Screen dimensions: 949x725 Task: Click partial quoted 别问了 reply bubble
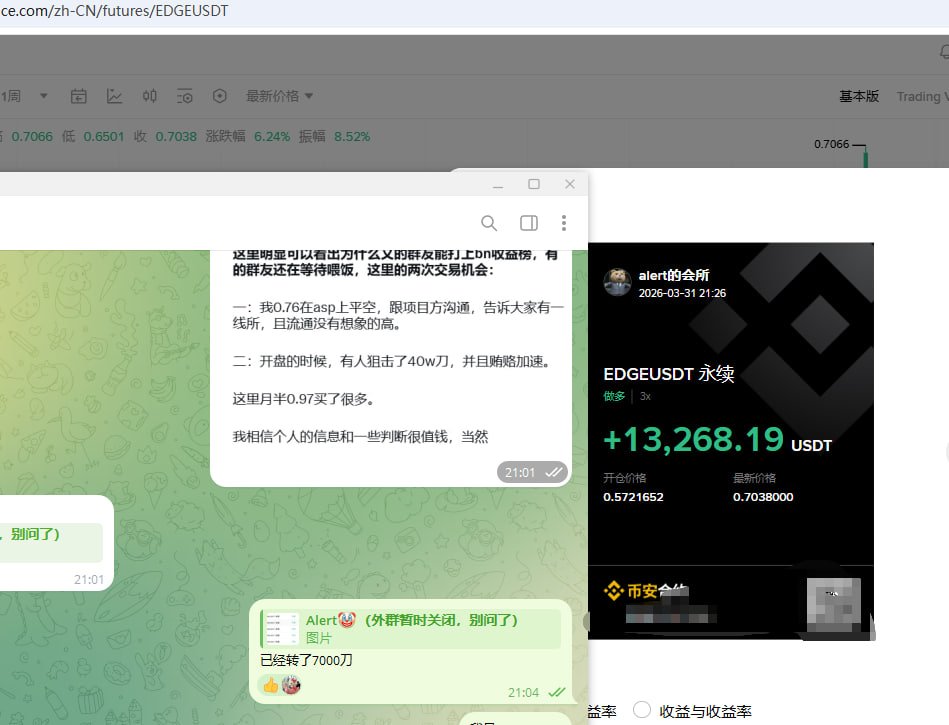point(51,543)
